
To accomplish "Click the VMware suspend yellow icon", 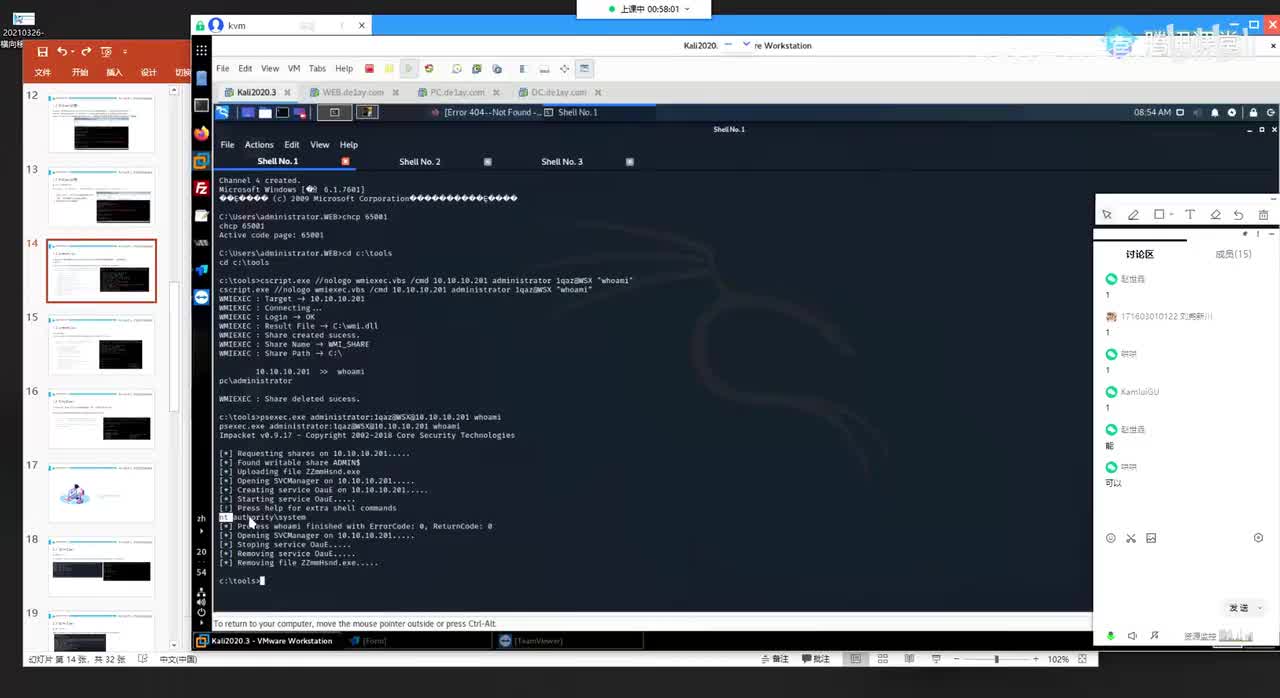I will pyautogui.click(x=389, y=69).
